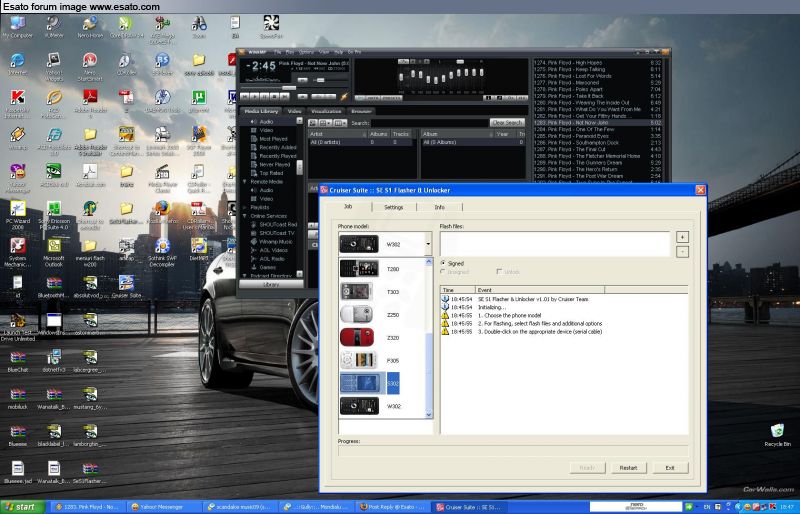Open Mozilla Firefox desktop icon
Viewport: 800px width, 514px height.
(162, 212)
